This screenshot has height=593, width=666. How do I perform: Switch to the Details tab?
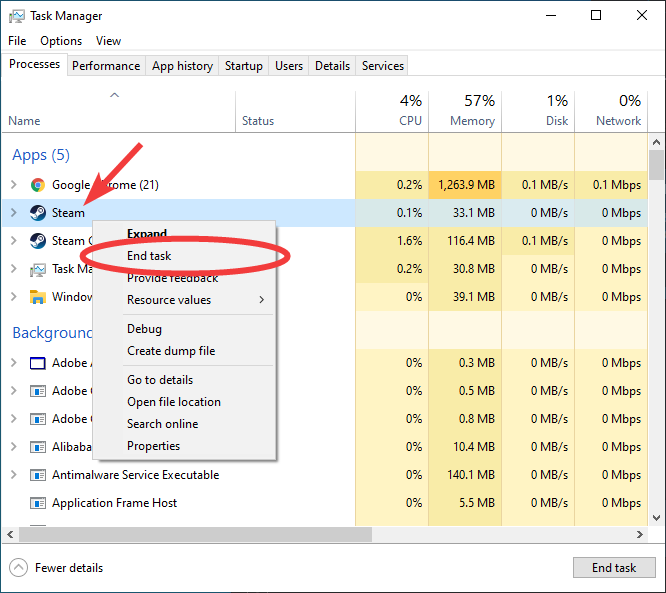(332, 66)
